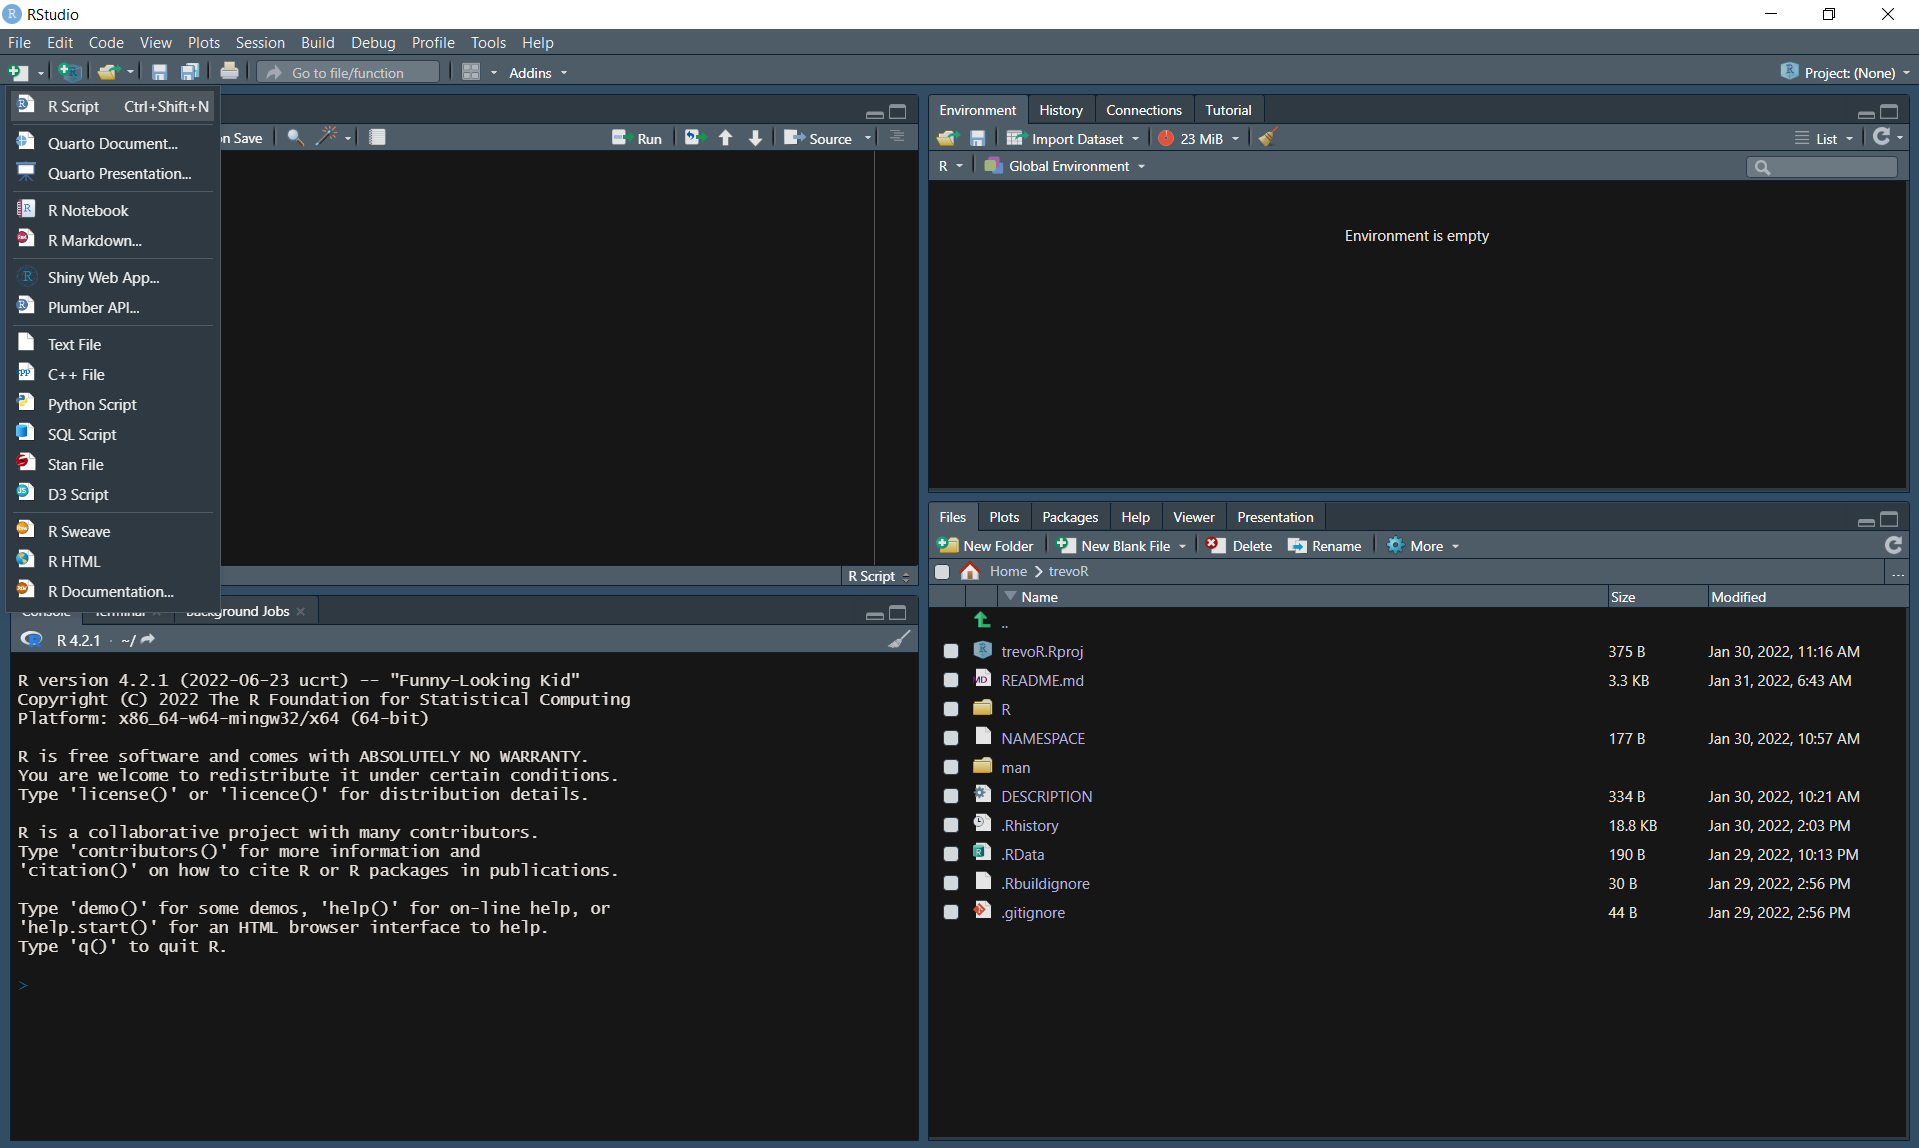Open the Import Dataset dropdown
The height and width of the screenshot is (1148, 1919).
pyautogui.click(x=1073, y=138)
